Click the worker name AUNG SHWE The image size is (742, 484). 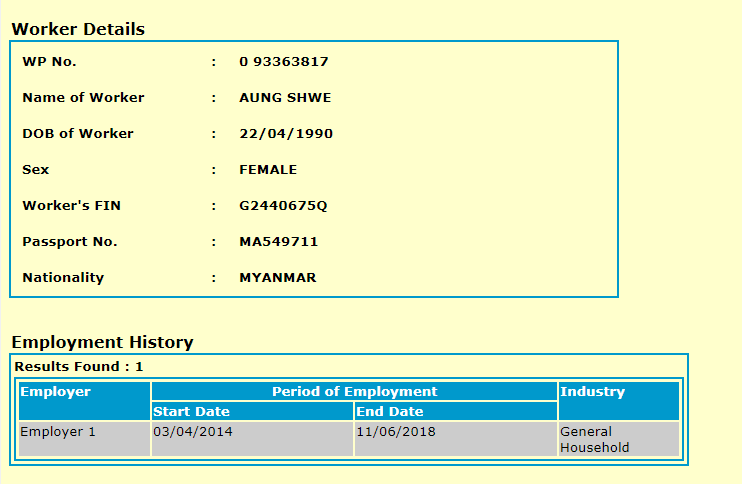pos(285,98)
